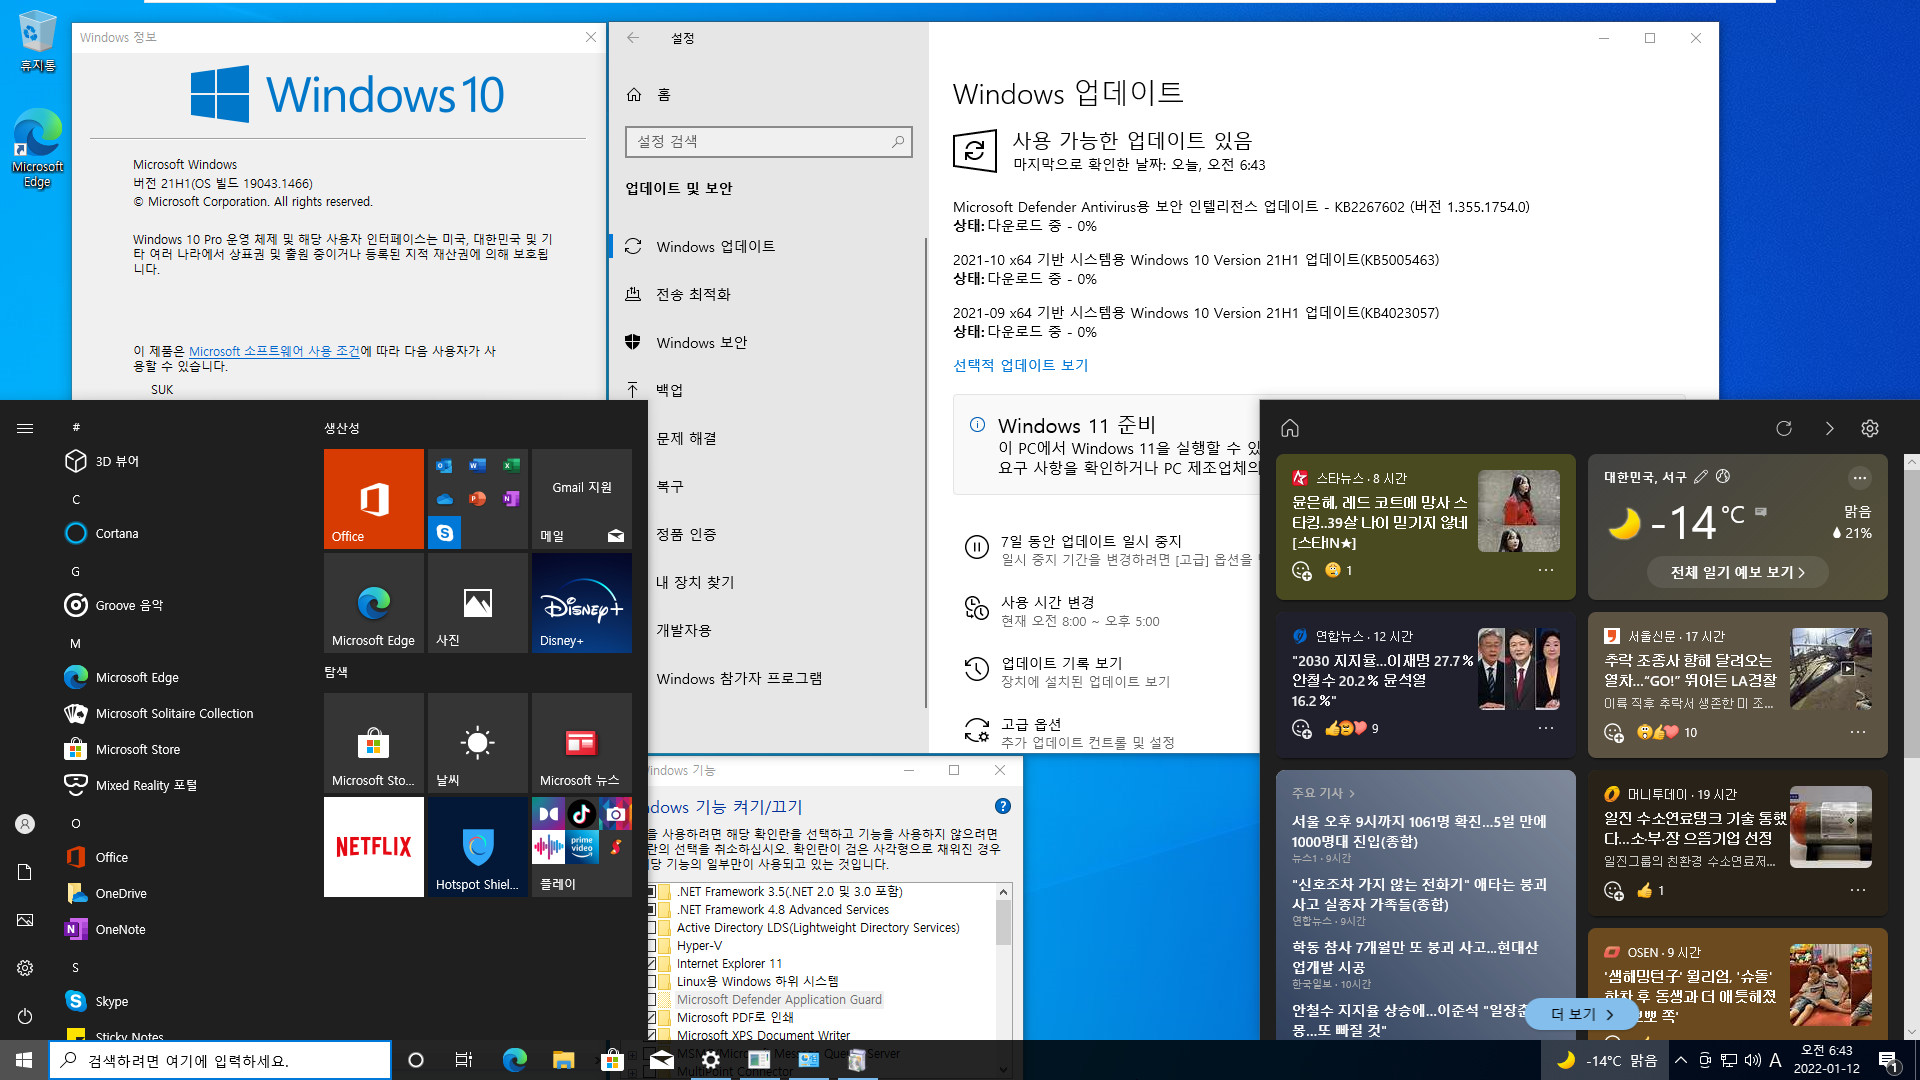This screenshot has width=1920, height=1080.
Task: Open more options on 서울신문 card
Action: coord(1858,732)
